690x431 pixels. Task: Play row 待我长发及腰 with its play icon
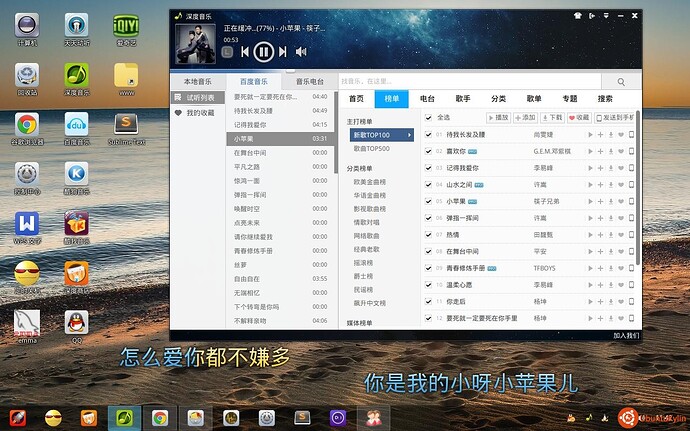590,135
